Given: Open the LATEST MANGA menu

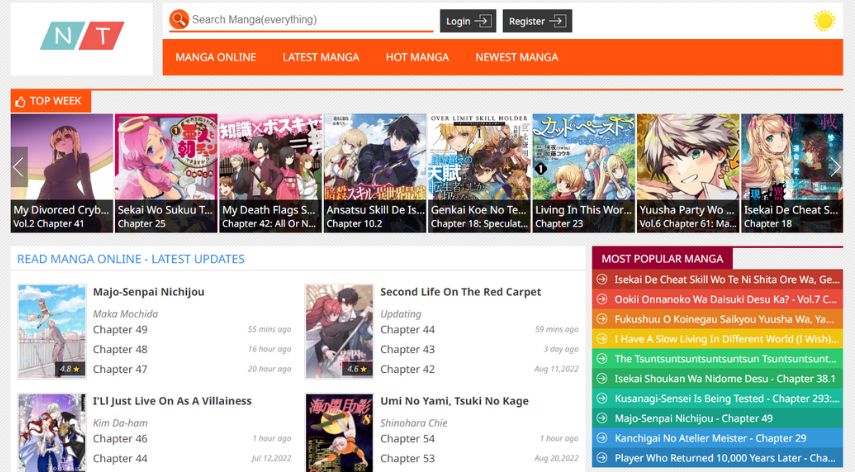Looking at the screenshot, I should coord(321,57).
